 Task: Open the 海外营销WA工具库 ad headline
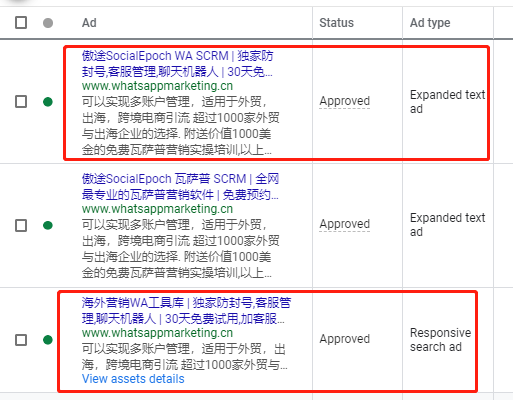coord(186,311)
